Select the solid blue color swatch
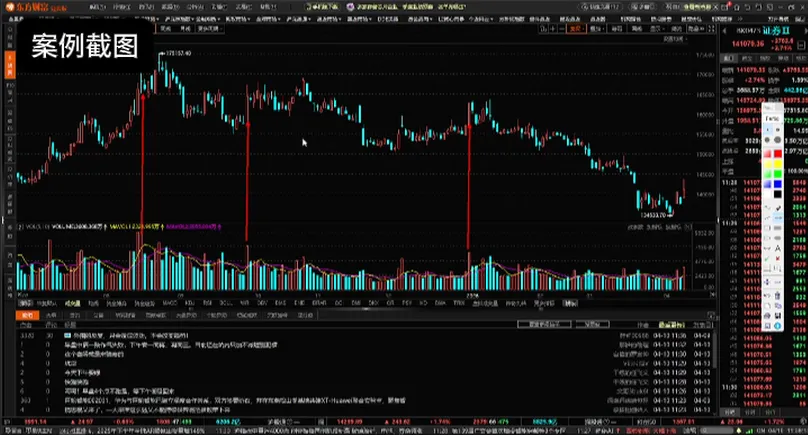This screenshot has height=435, width=808. (778, 183)
